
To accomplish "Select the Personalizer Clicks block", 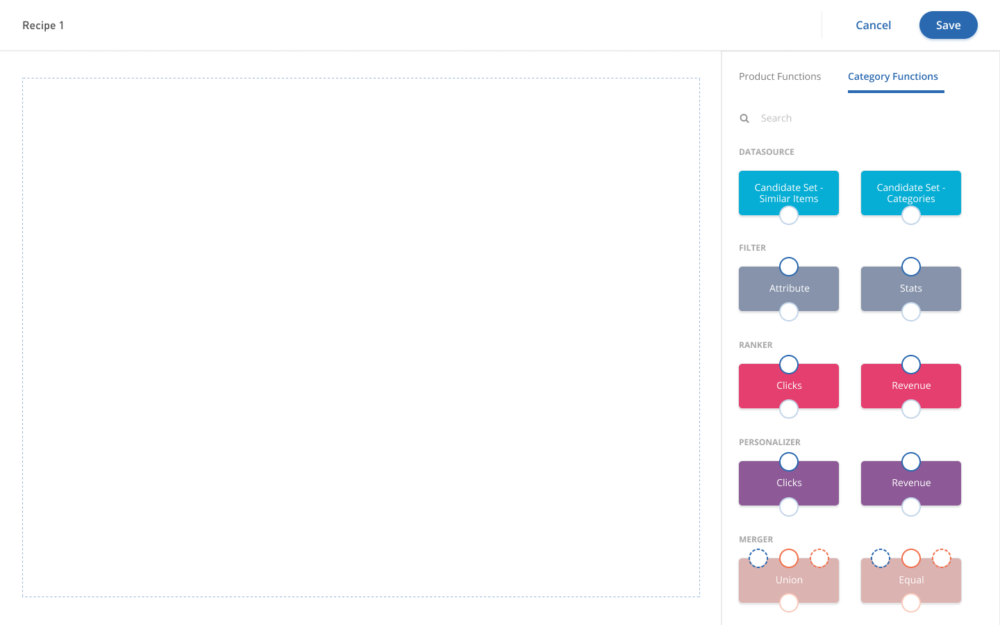I will (x=788, y=483).
